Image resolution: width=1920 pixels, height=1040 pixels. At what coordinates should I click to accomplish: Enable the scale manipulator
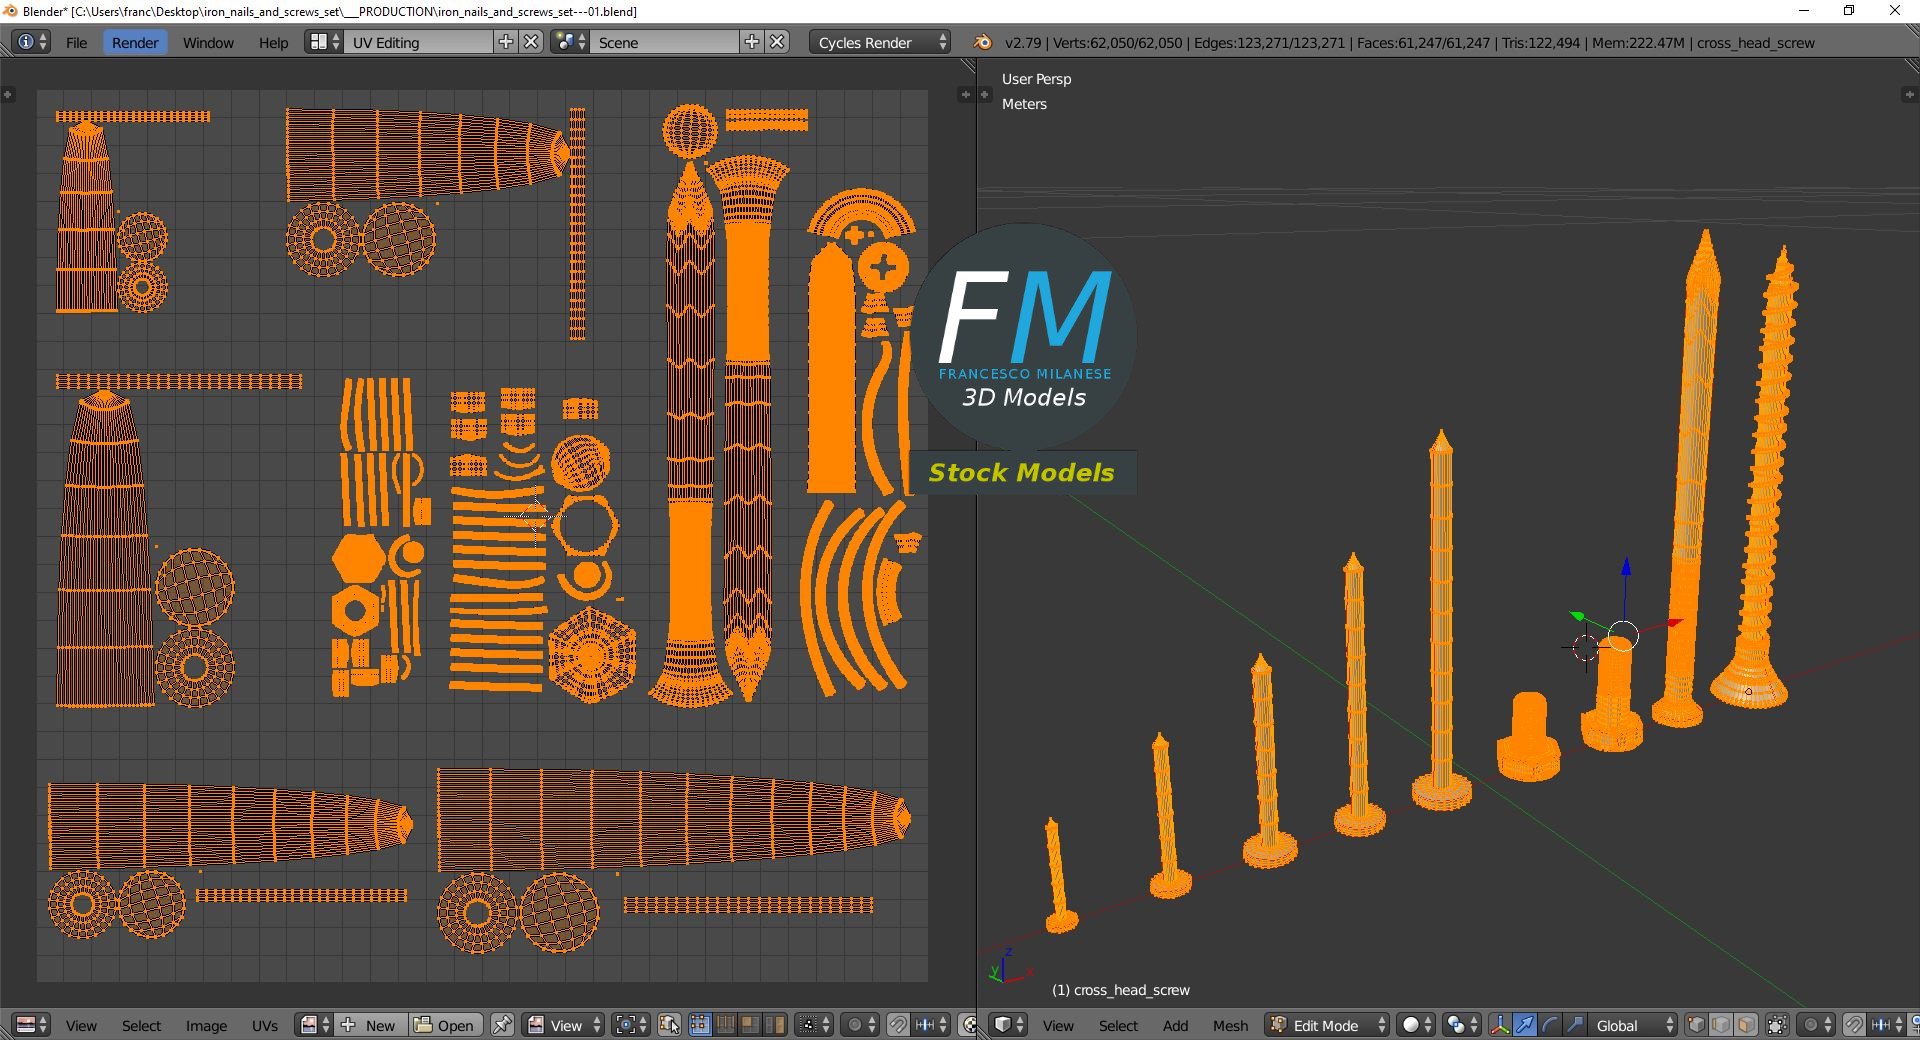coord(1575,1025)
